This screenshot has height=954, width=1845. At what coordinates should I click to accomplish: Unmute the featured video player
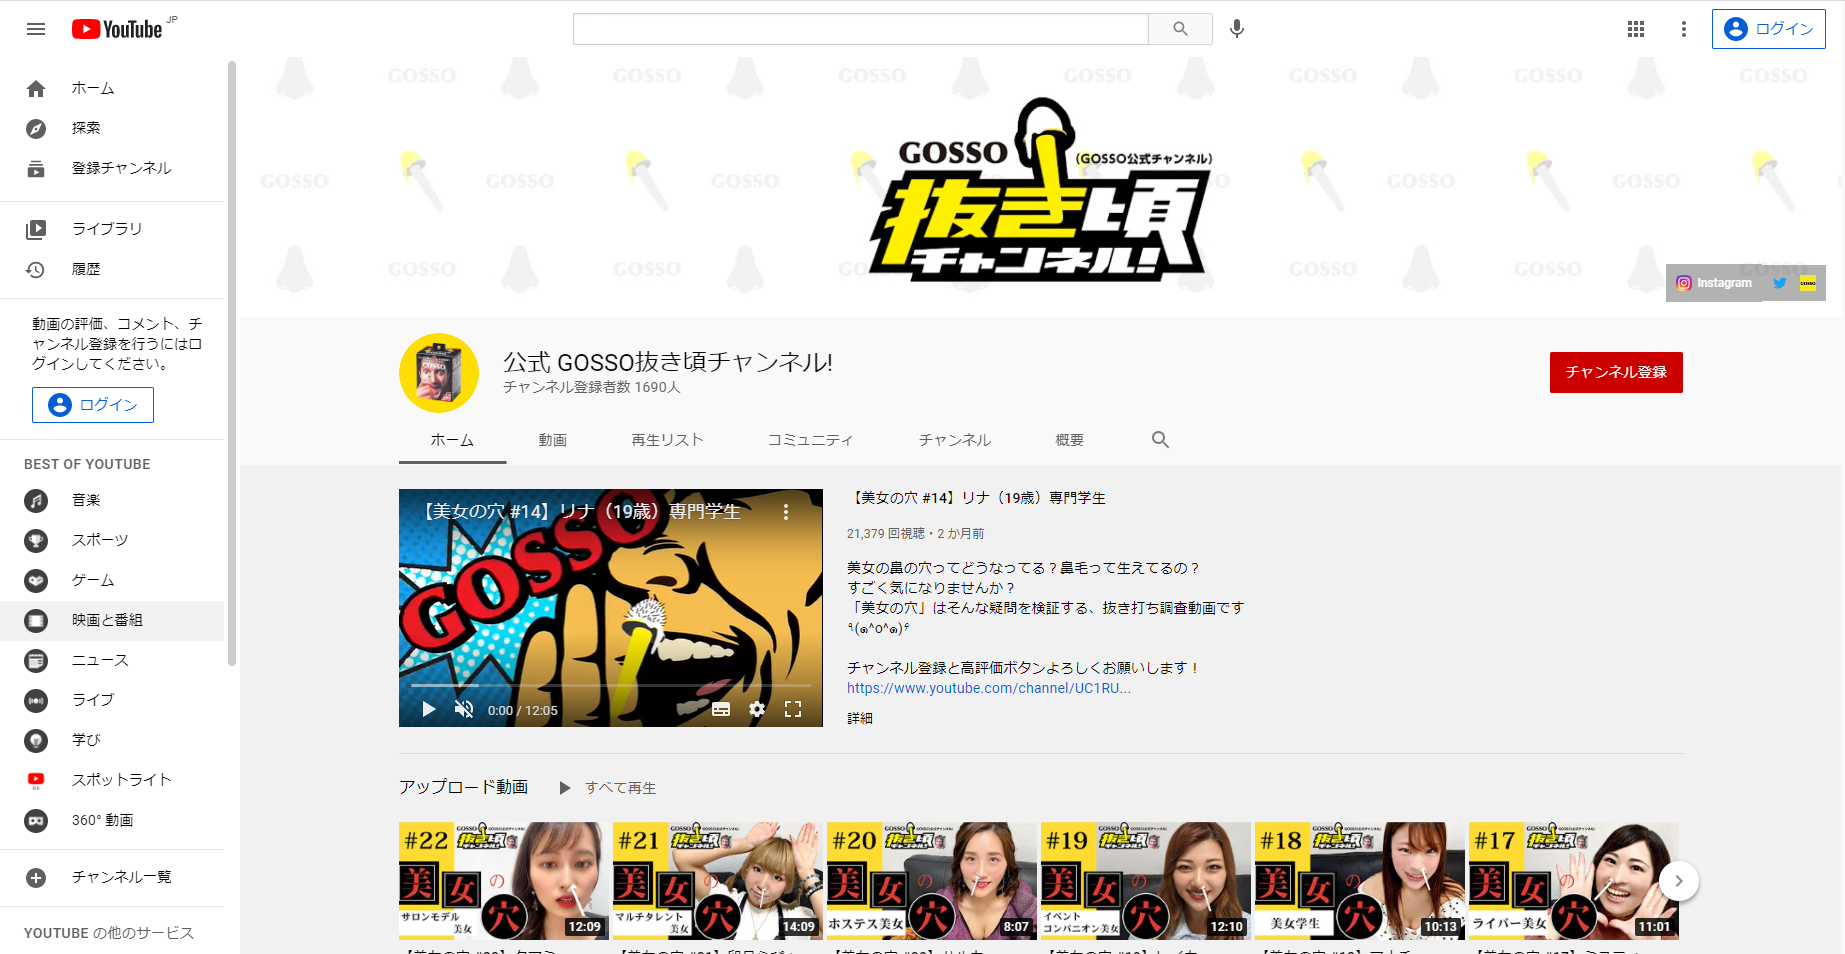(463, 709)
